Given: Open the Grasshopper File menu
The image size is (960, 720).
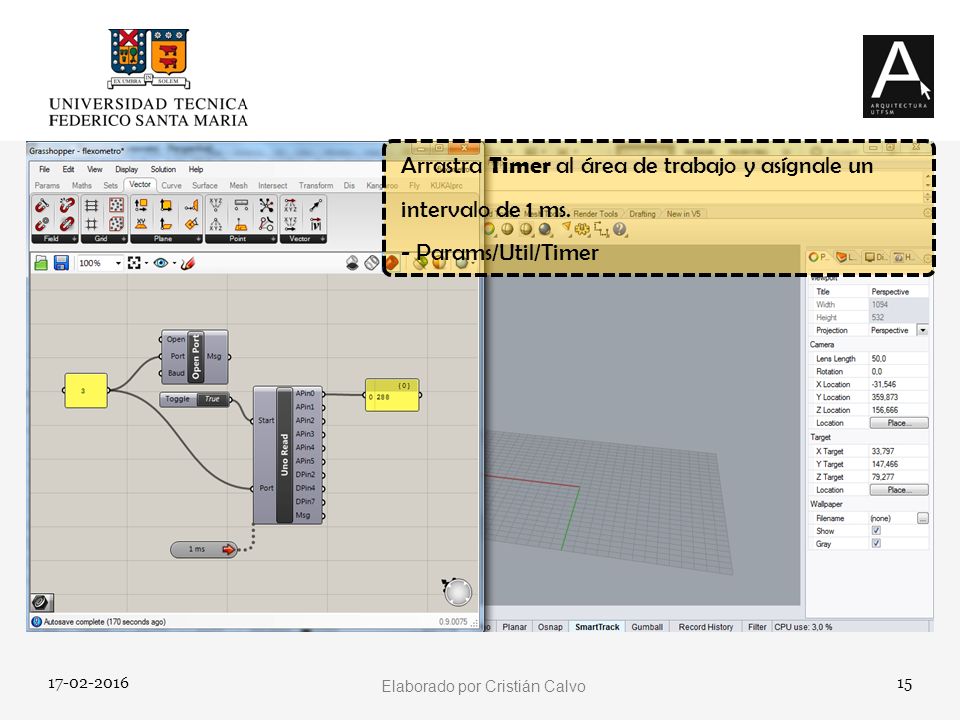Looking at the screenshot, I should 45,170.
